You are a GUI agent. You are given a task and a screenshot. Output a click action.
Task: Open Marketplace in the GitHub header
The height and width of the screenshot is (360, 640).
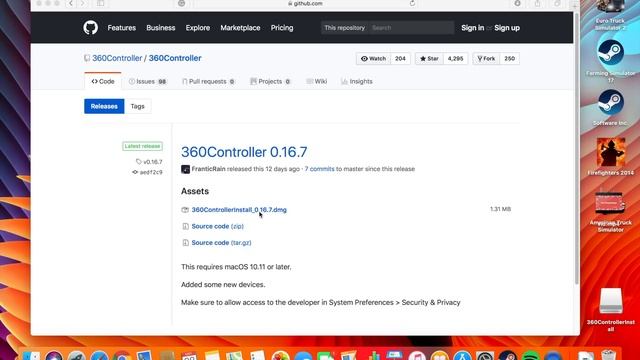click(x=240, y=28)
